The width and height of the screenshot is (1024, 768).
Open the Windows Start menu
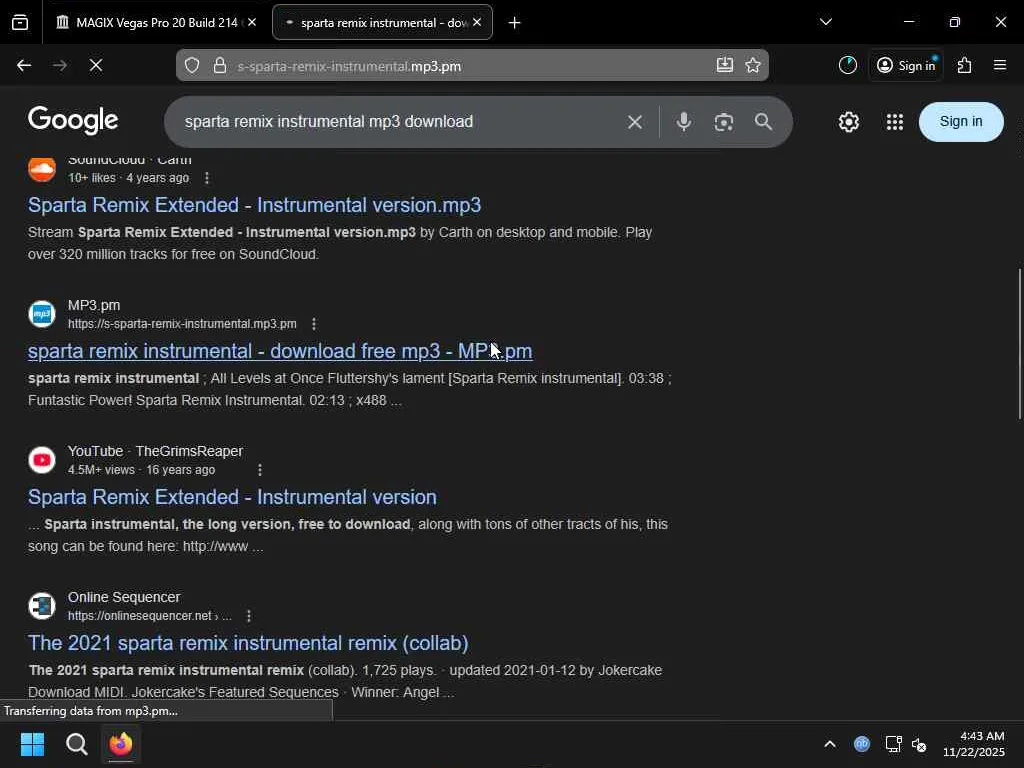[x=32, y=744]
